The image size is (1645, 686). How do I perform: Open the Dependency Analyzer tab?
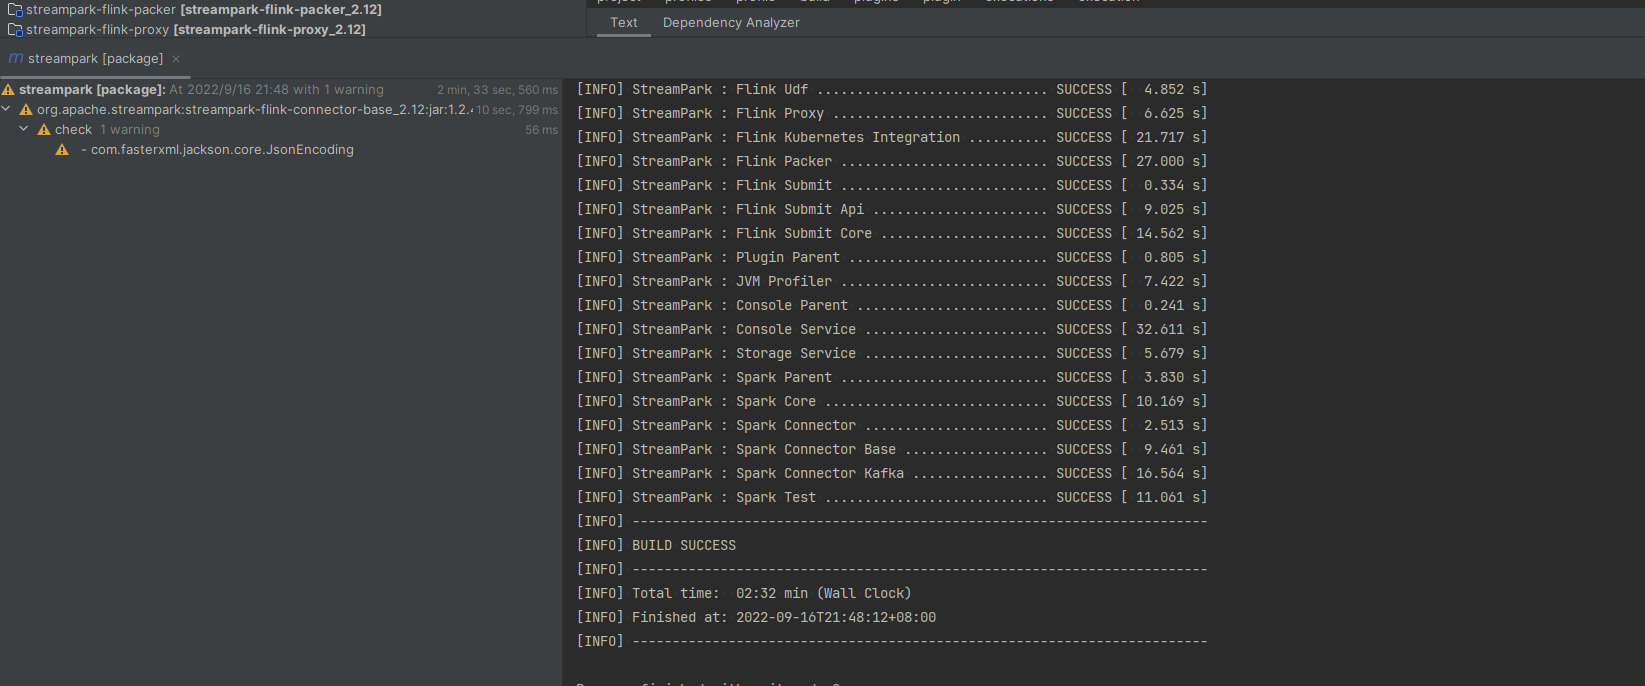[x=731, y=22]
